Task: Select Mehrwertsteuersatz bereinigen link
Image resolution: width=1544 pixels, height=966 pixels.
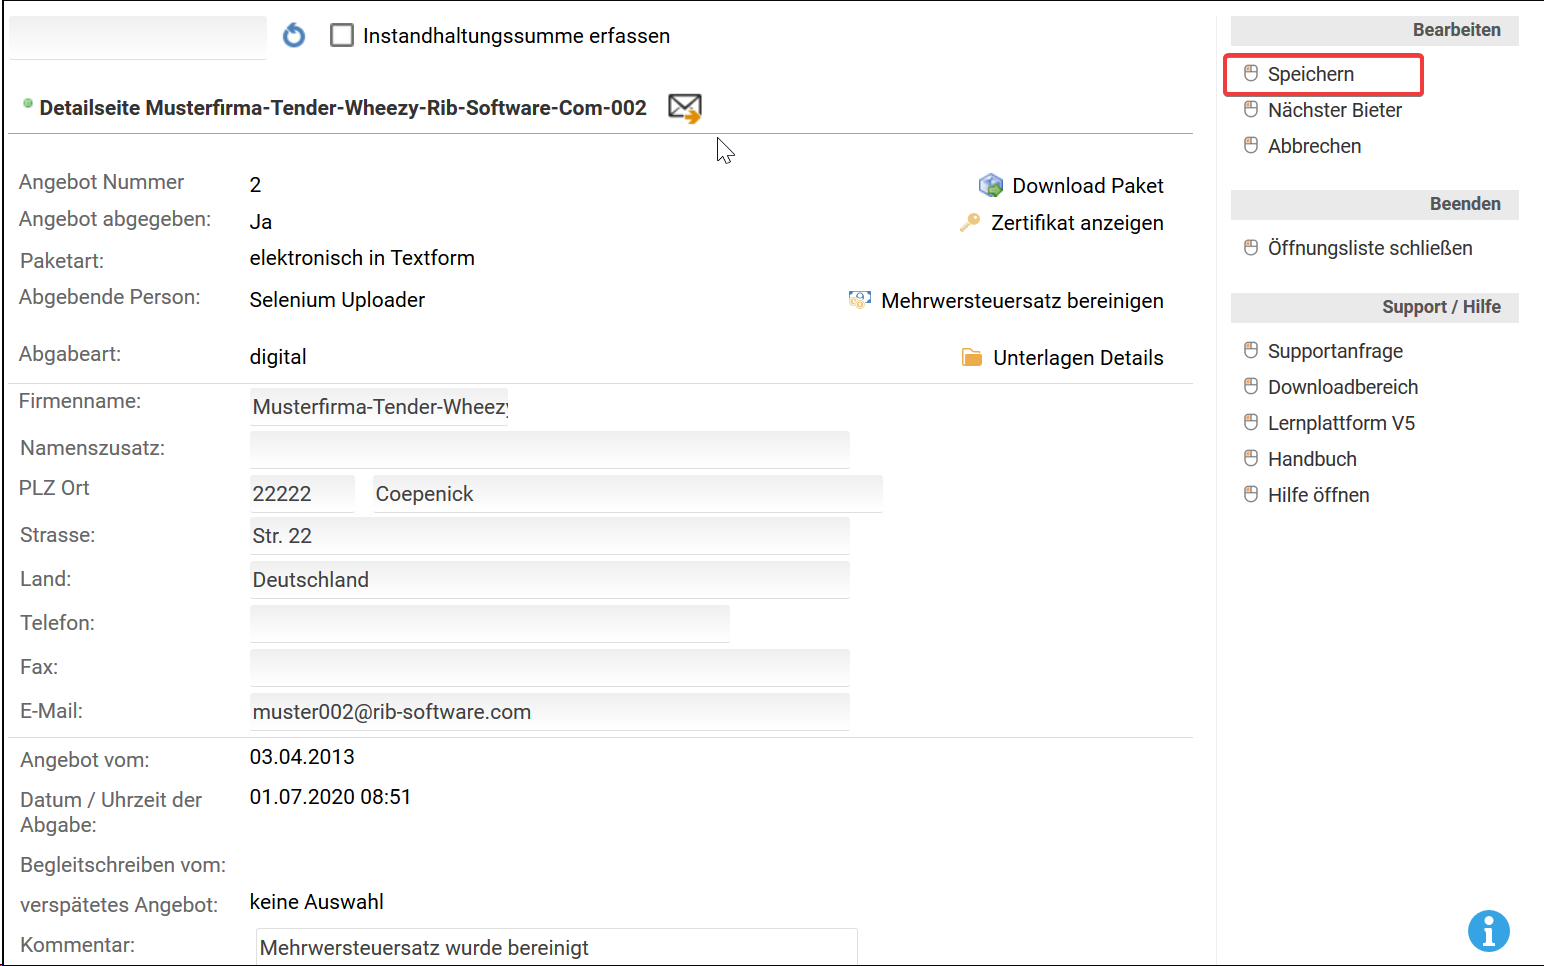Action: 1022,301
